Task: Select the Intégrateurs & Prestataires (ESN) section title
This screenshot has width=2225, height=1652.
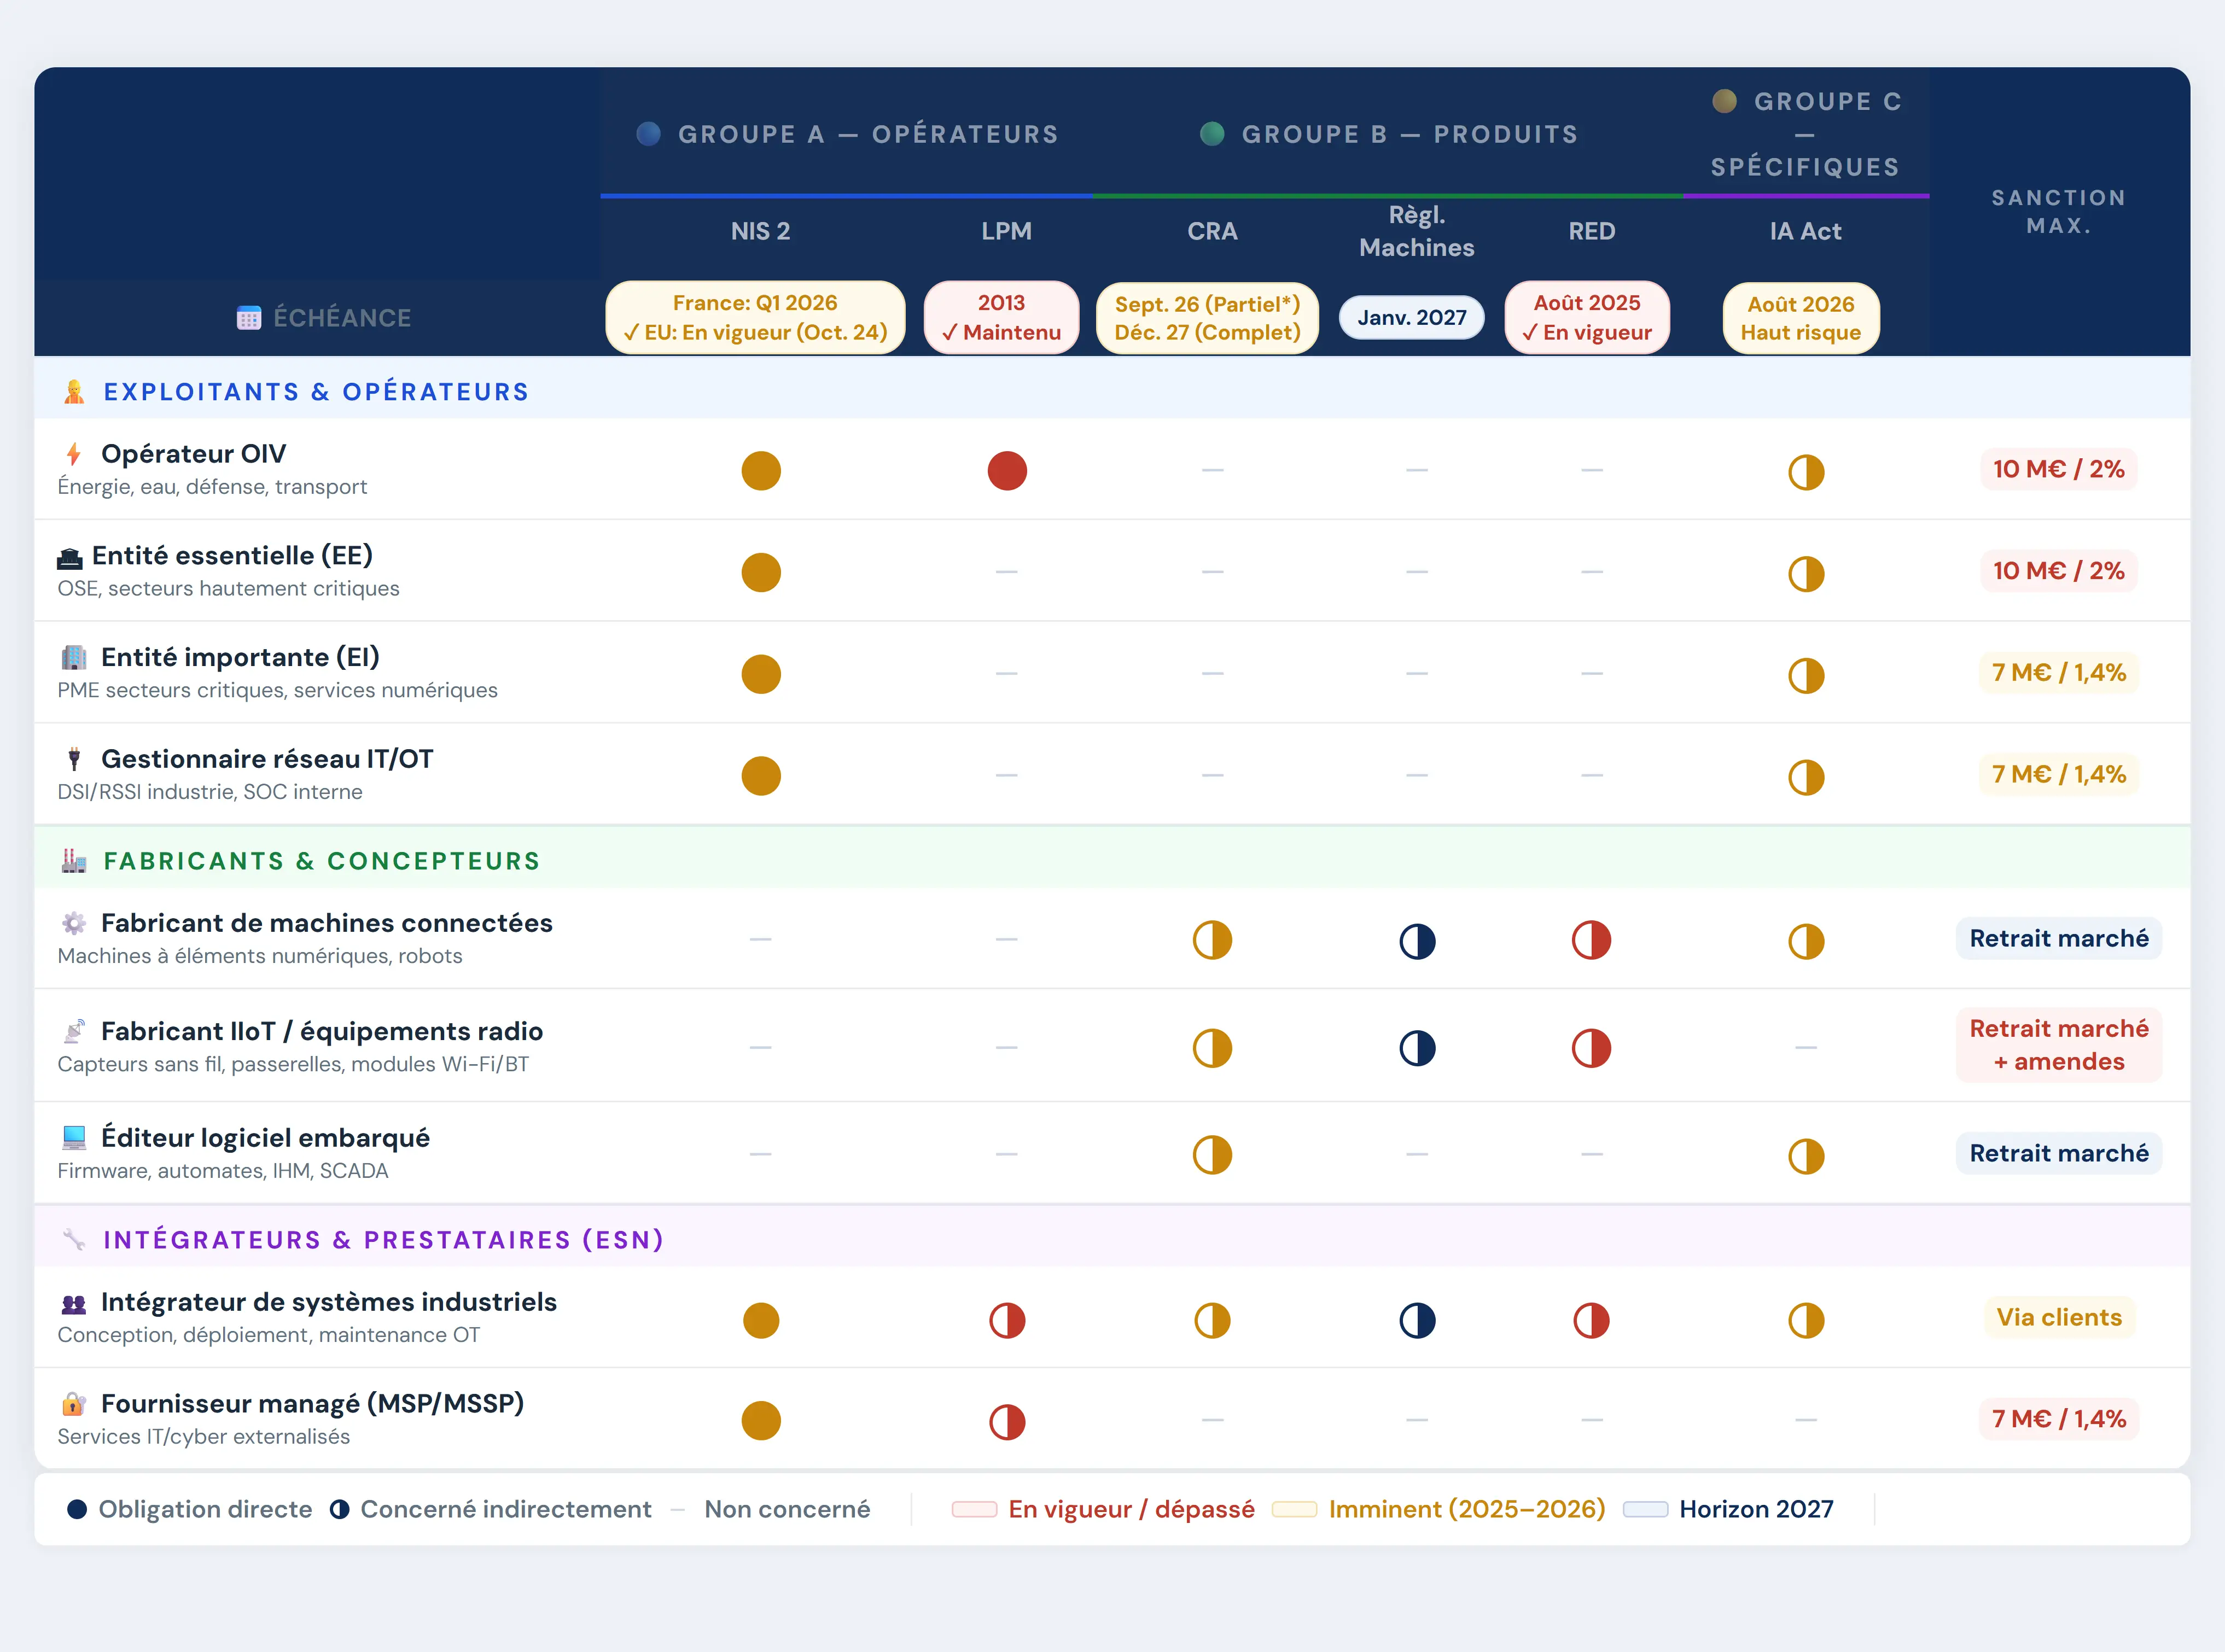Action: 383,1240
